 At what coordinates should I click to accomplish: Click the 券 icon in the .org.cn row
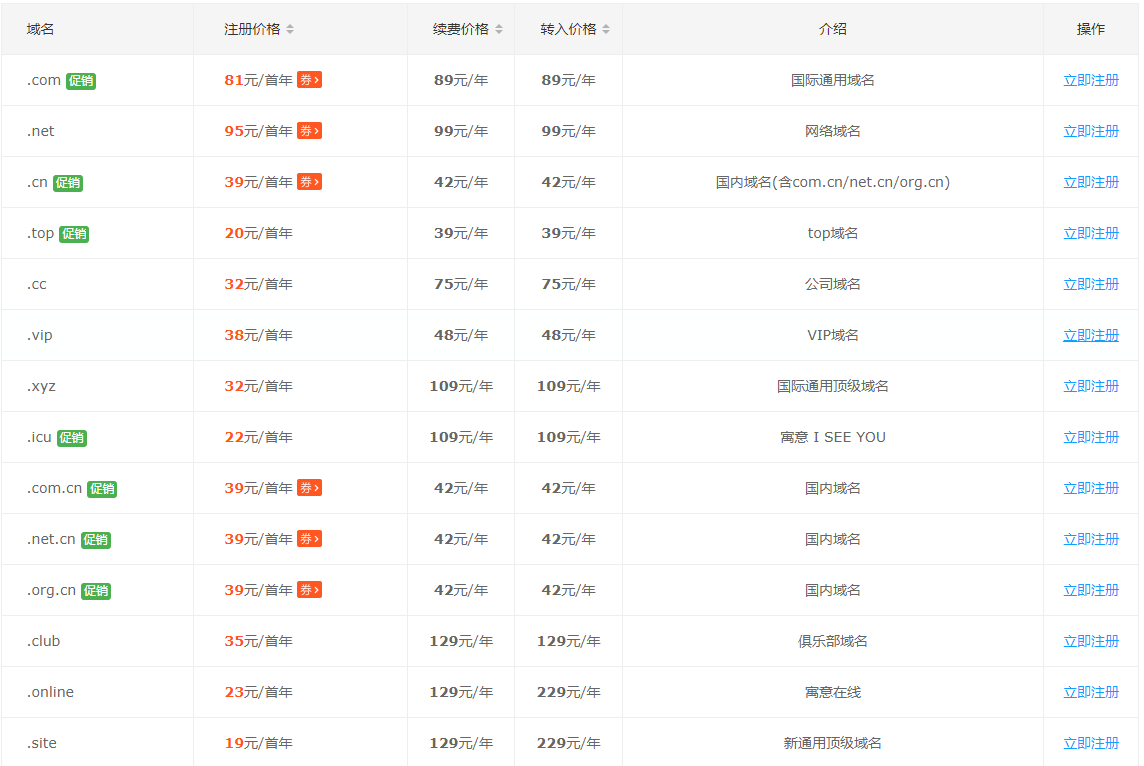tap(309, 589)
